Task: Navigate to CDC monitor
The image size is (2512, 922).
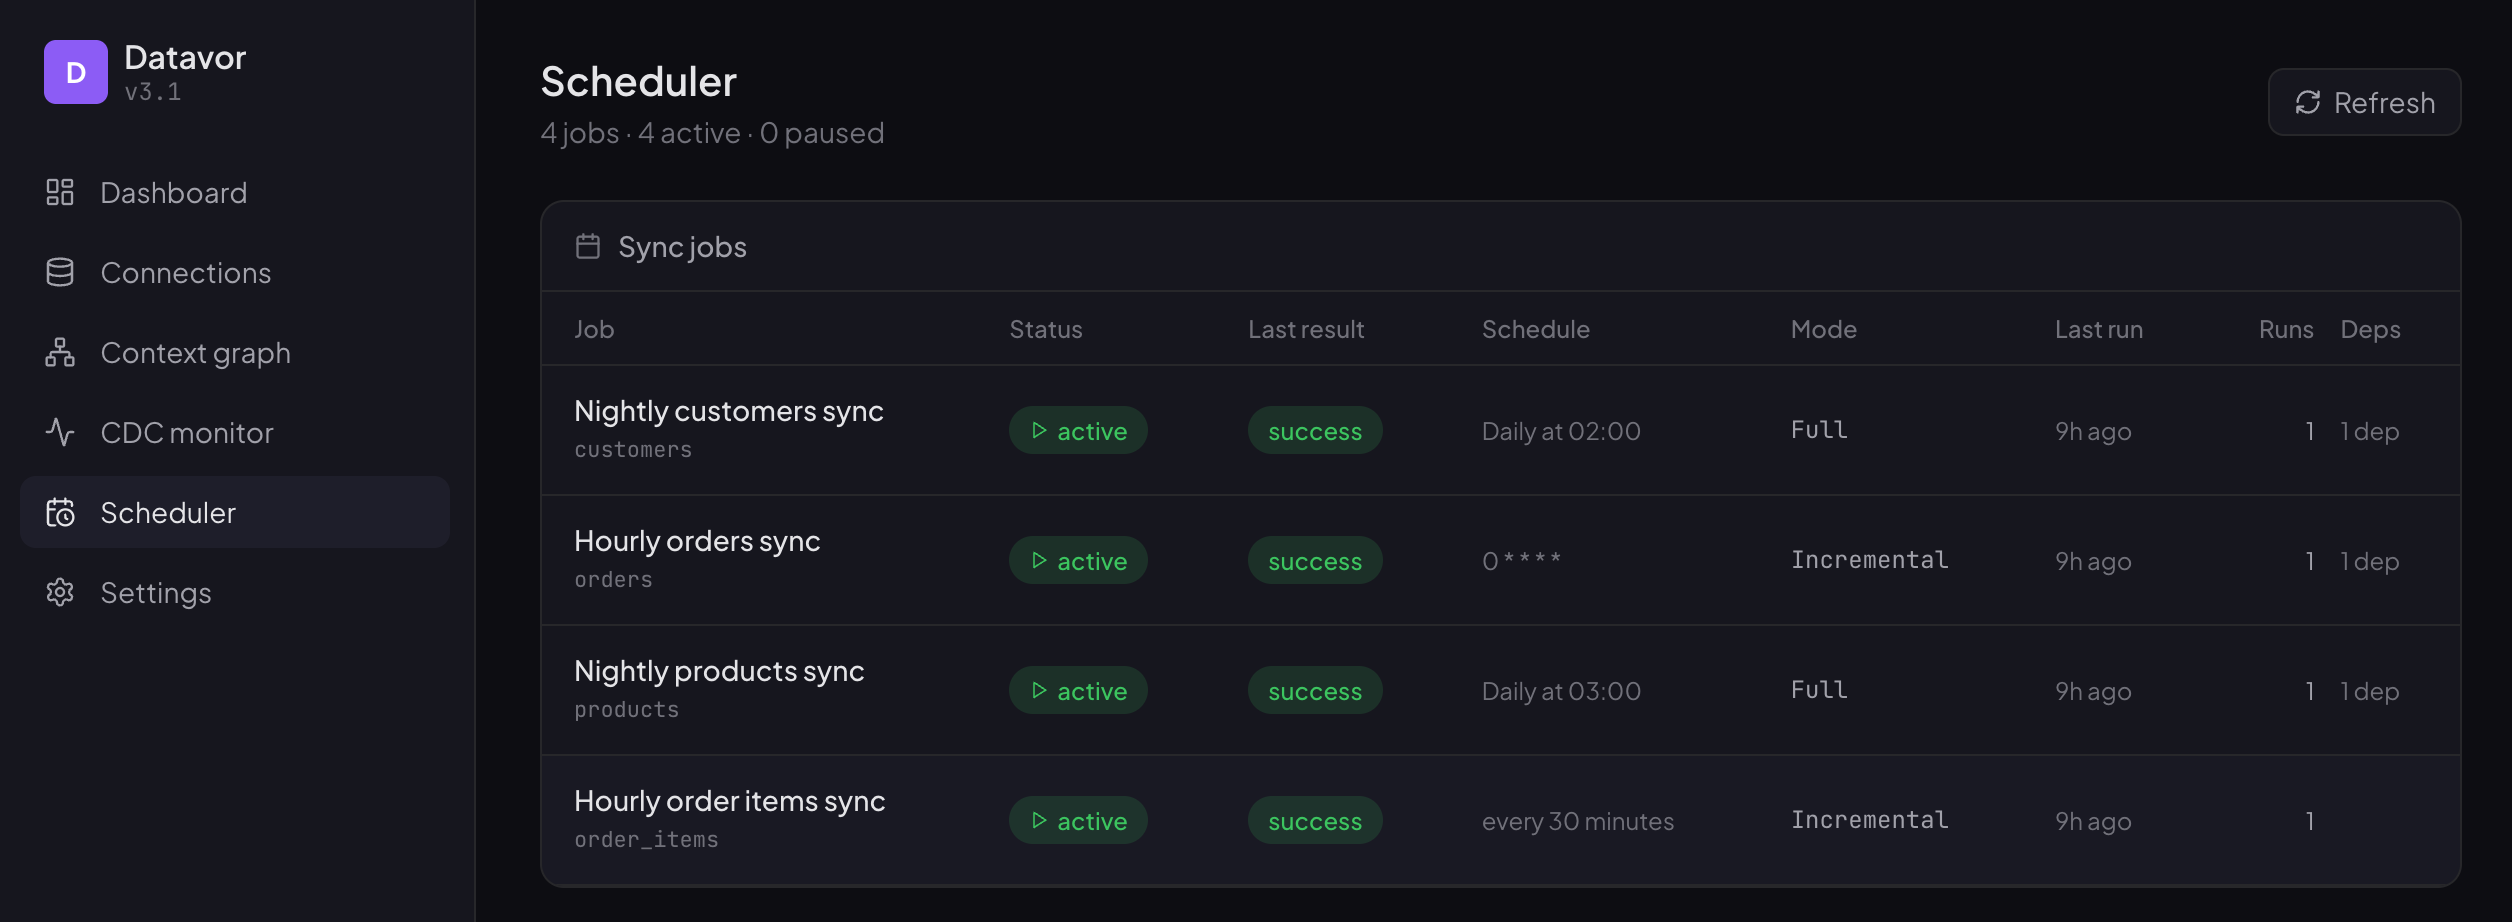Action: 235,432
